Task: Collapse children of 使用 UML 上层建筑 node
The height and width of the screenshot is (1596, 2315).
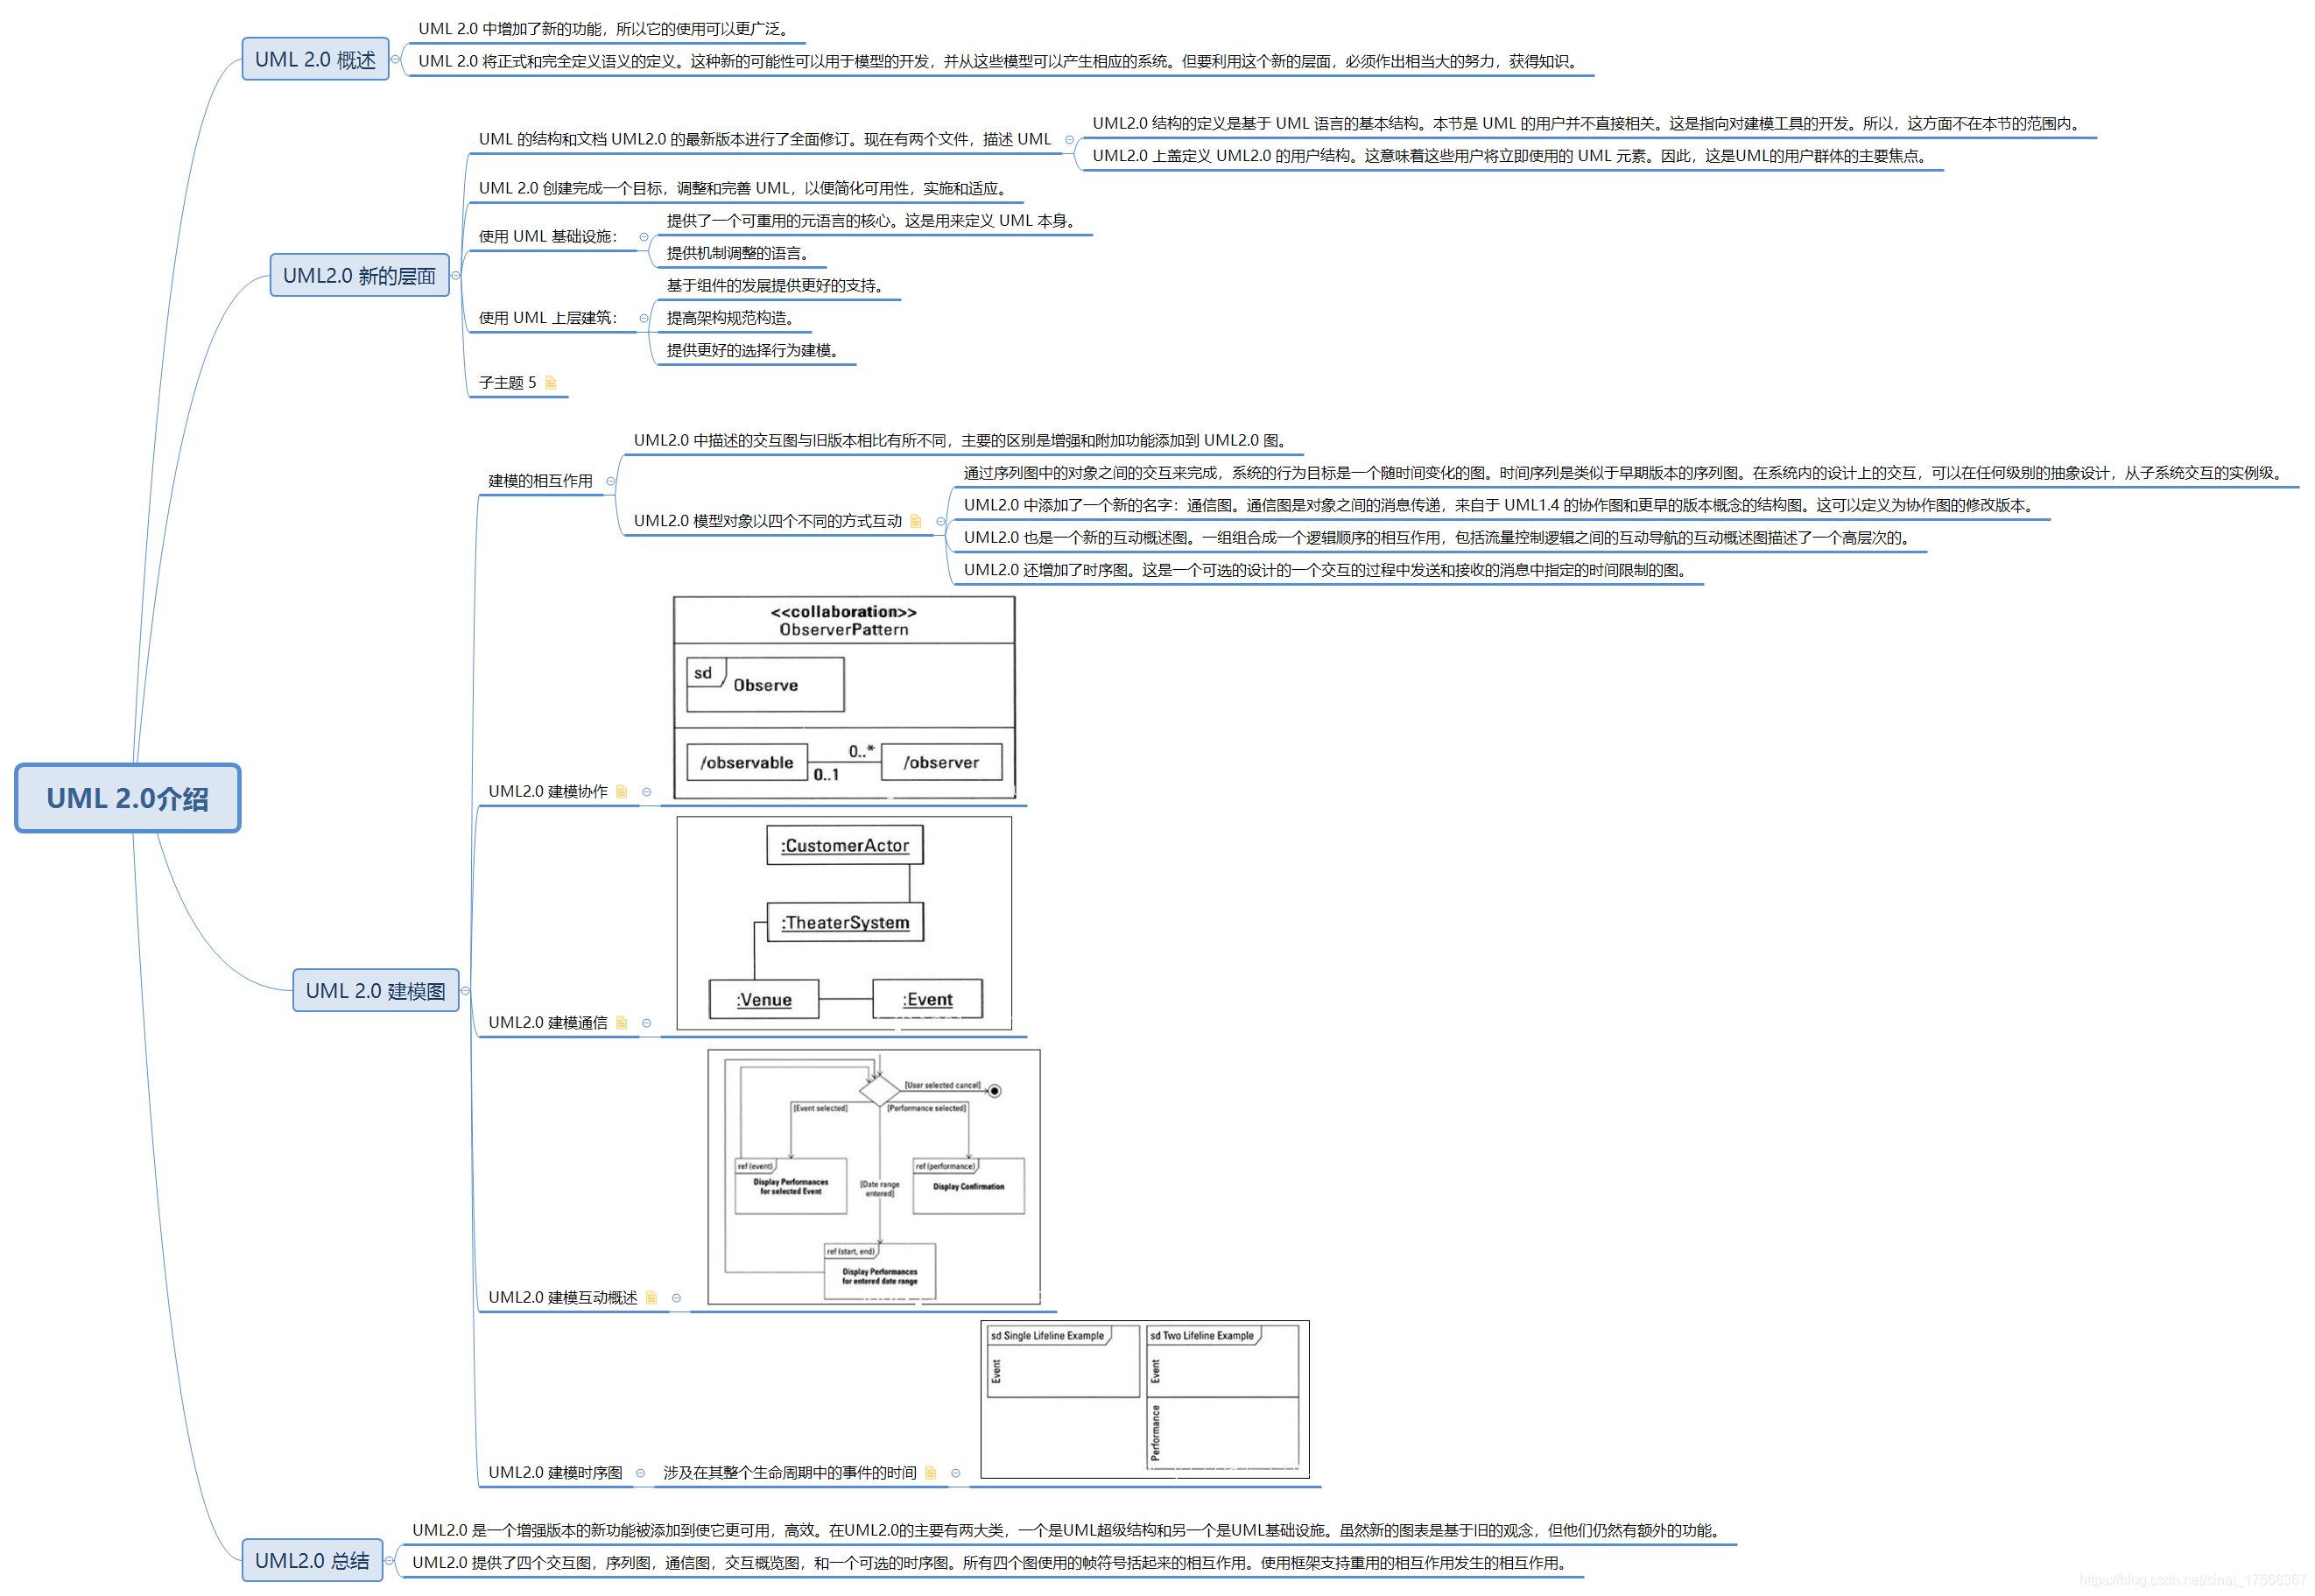Action: tap(643, 319)
